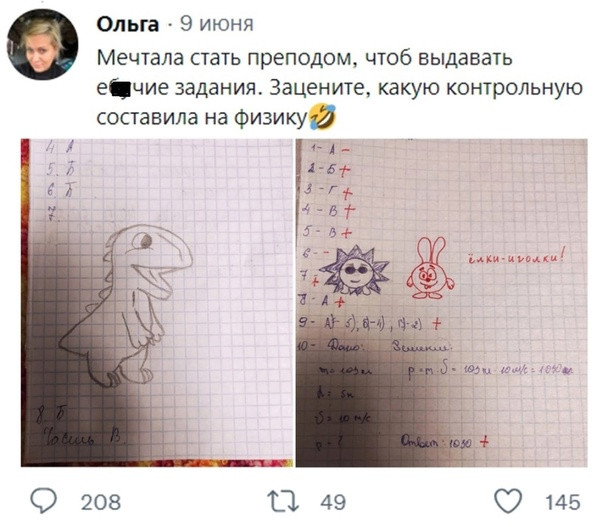
Task: Open the dinosaur drawing photo
Action: [157, 302]
